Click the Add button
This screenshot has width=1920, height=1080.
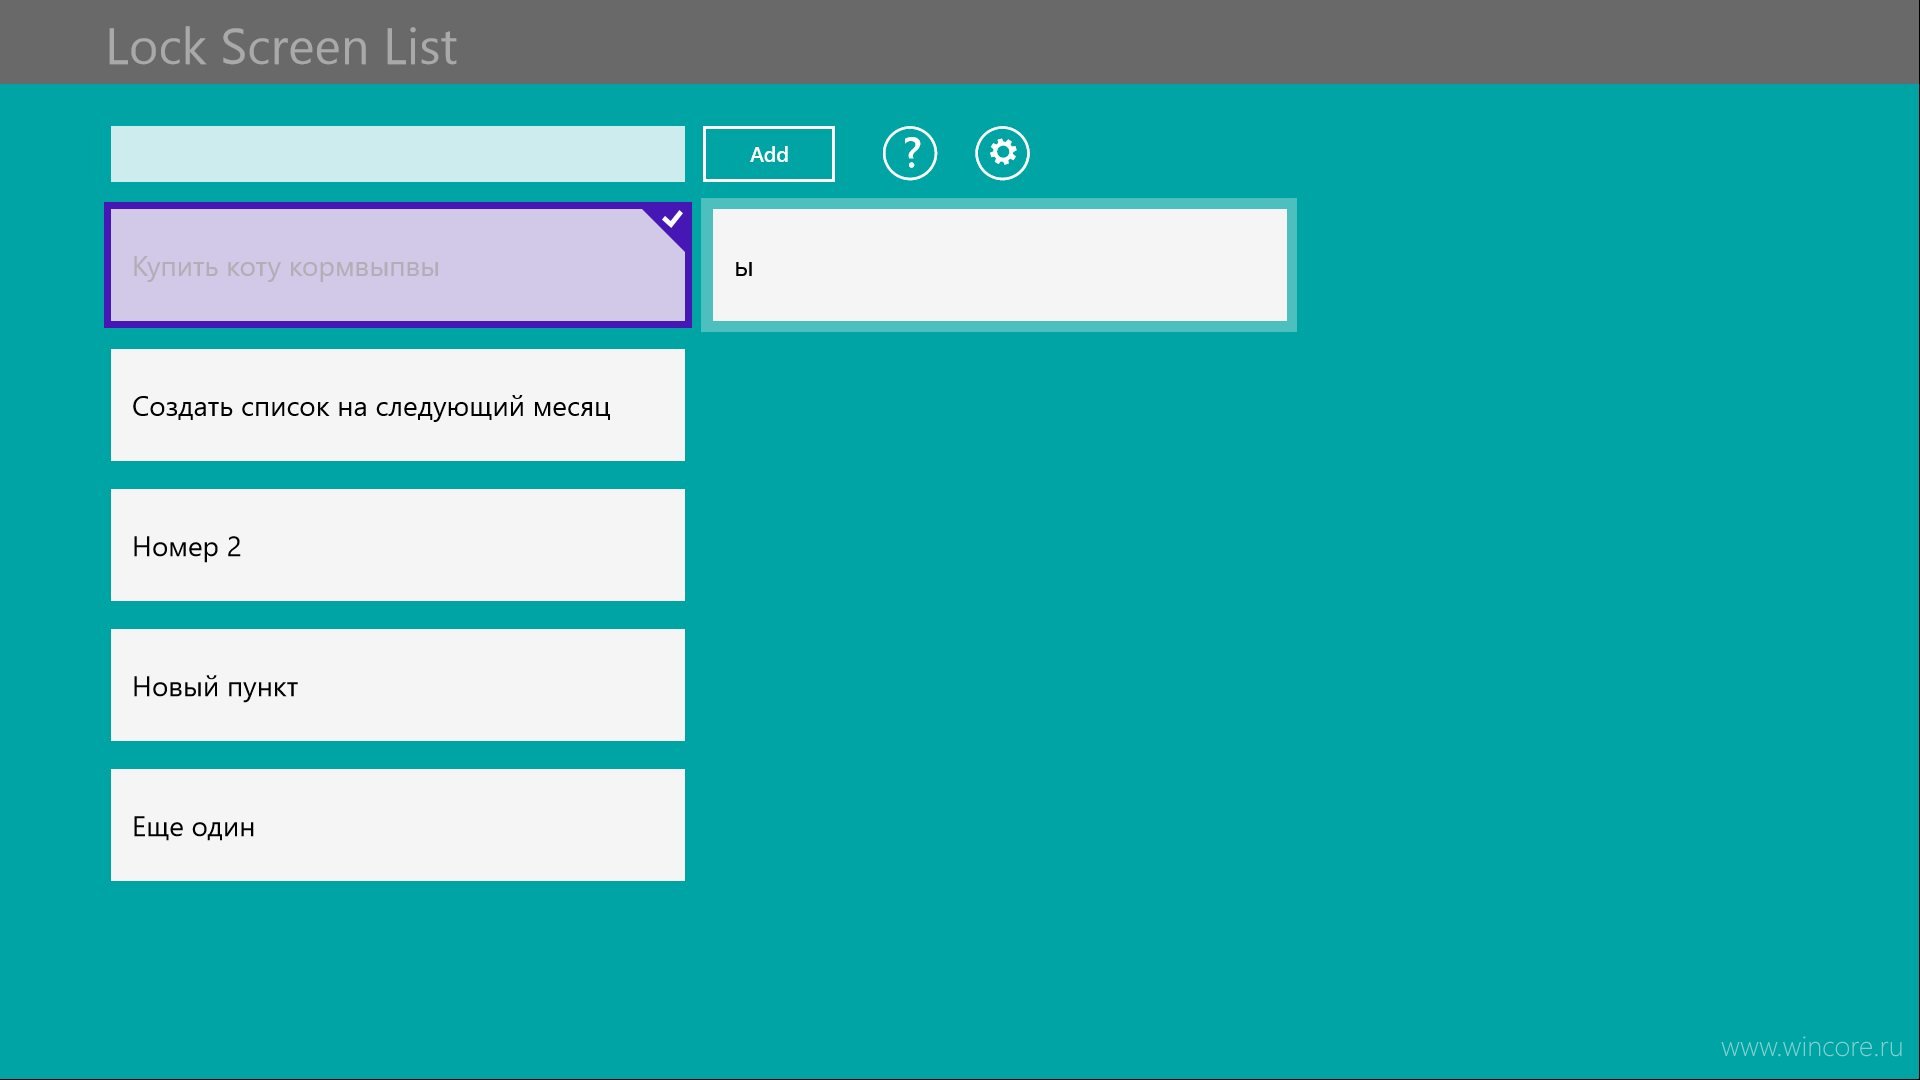click(768, 154)
